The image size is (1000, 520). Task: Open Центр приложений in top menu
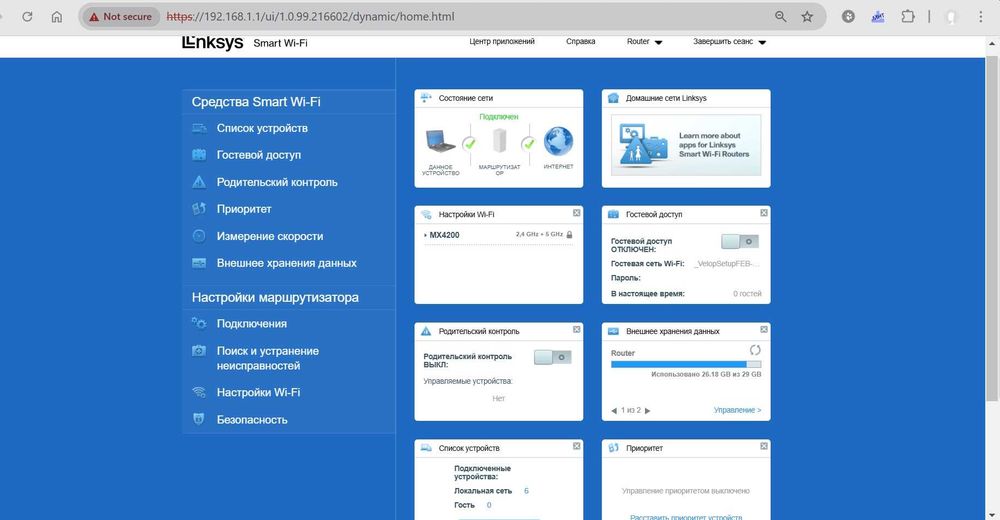tap(502, 41)
